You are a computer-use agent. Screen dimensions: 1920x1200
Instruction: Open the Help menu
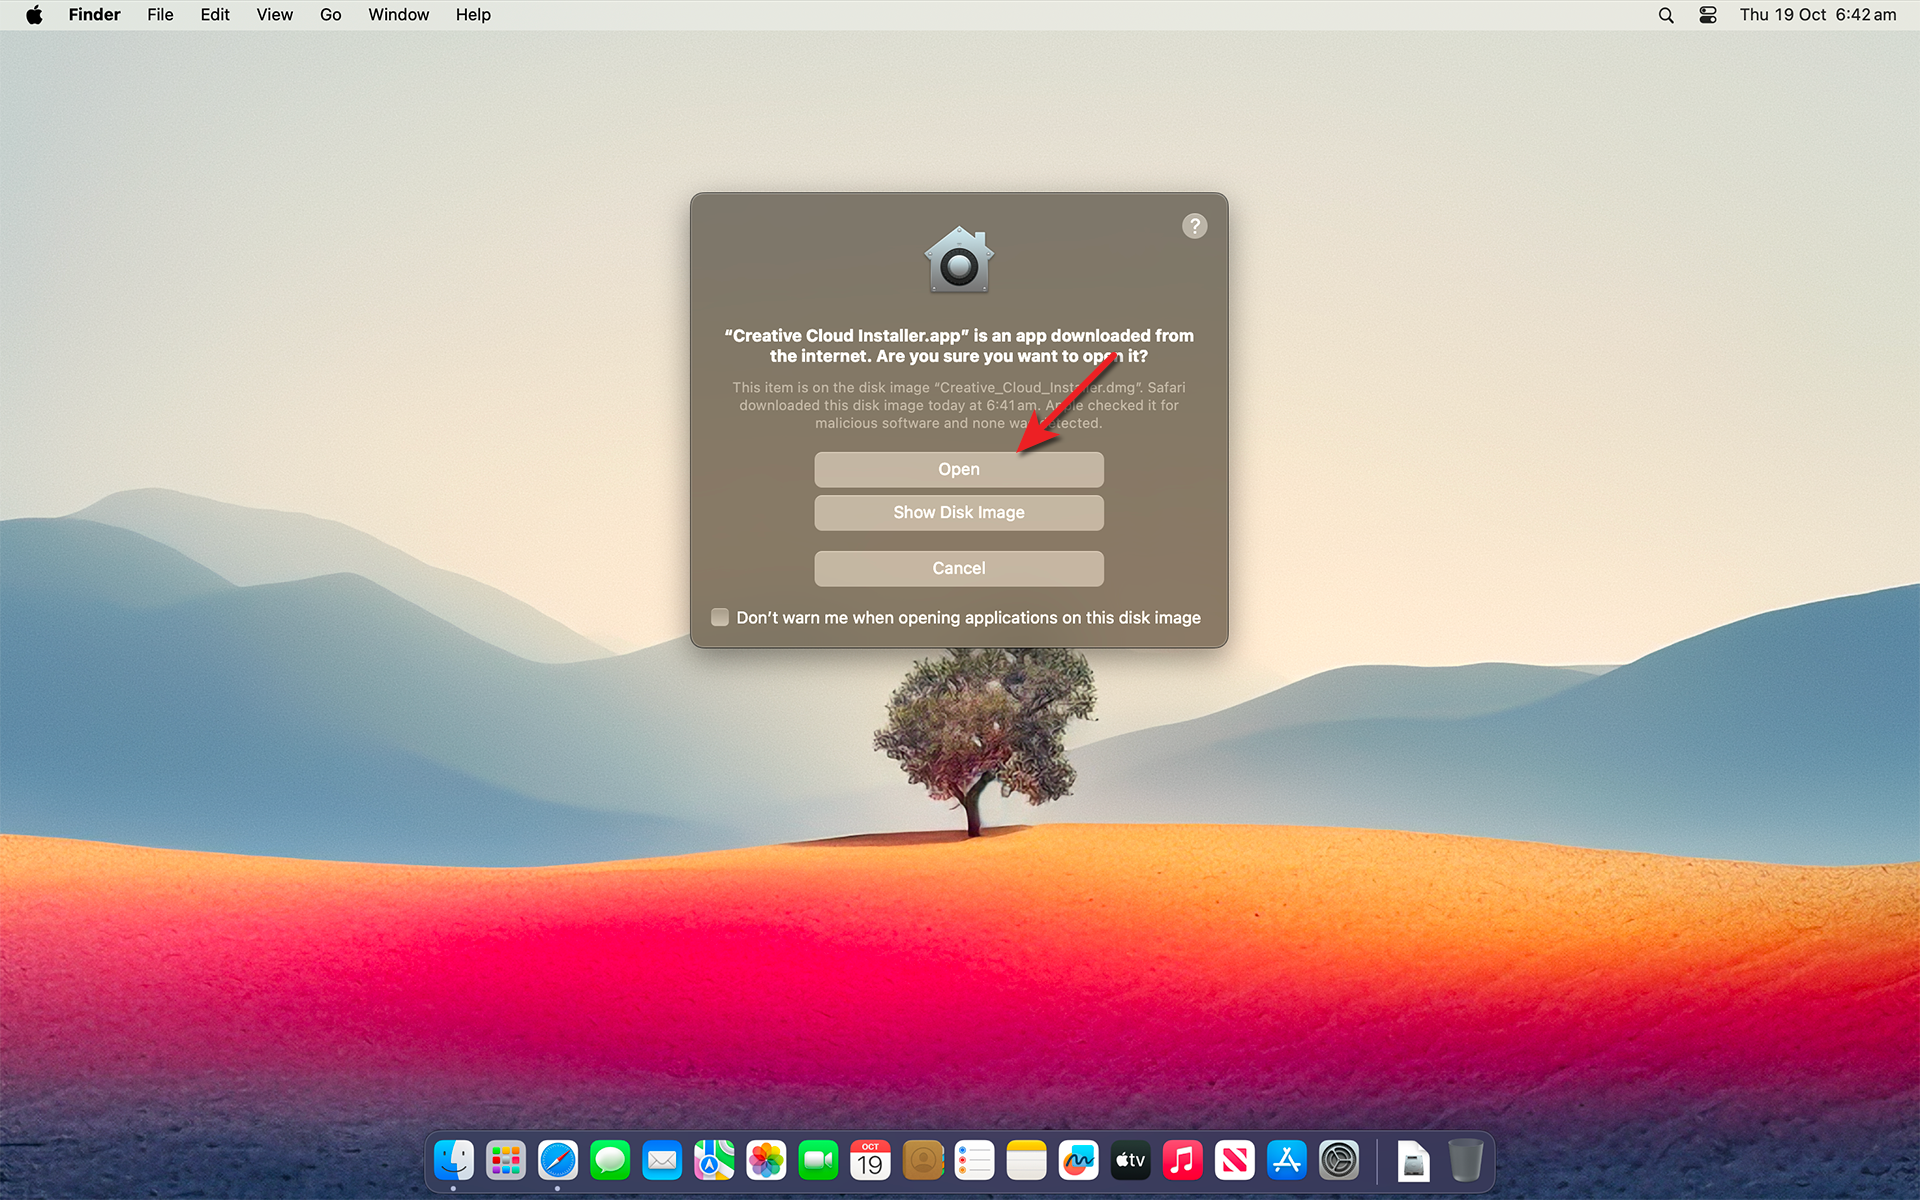coord(473,15)
